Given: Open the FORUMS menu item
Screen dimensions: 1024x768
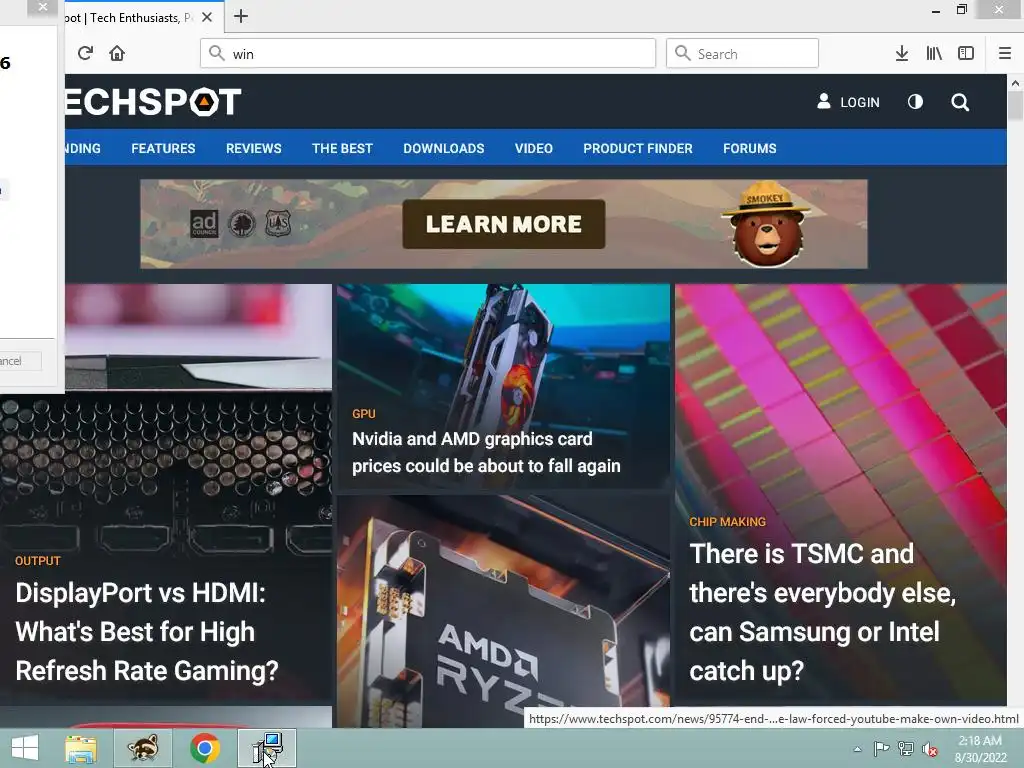Looking at the screenshot, I should 750,148.
